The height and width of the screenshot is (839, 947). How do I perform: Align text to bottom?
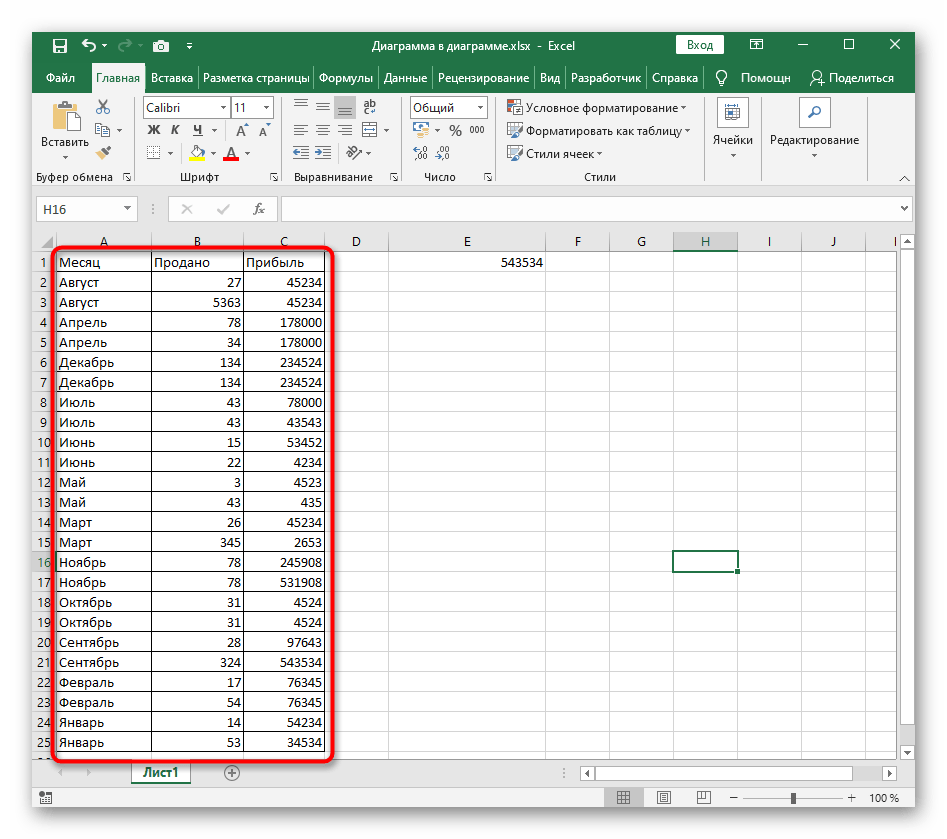coord(345,108)
